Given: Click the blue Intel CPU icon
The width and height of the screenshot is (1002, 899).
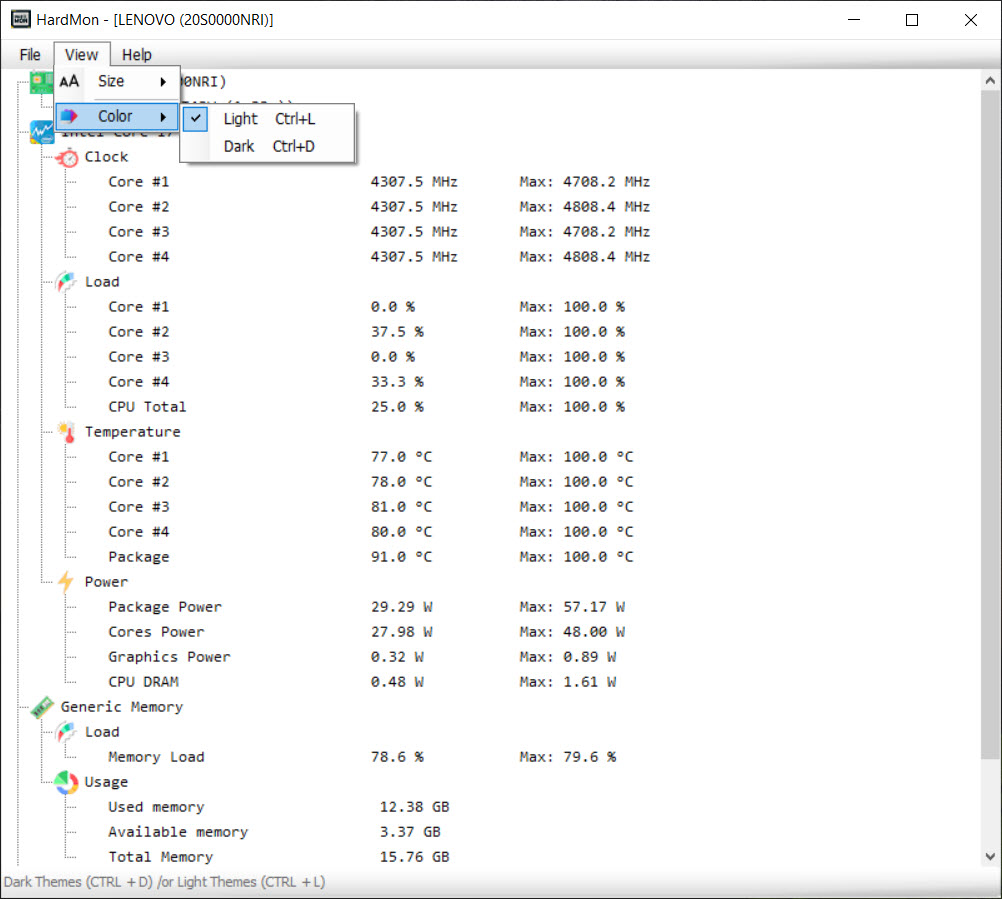Looking at the screenshot, I should coord(42,132).
